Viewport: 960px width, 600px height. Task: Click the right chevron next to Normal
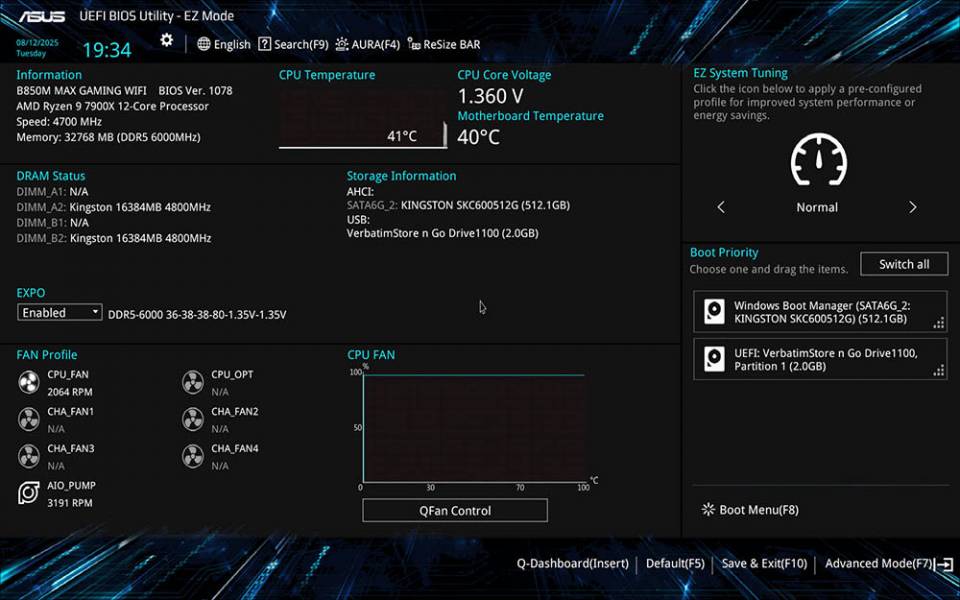[912, 207]
